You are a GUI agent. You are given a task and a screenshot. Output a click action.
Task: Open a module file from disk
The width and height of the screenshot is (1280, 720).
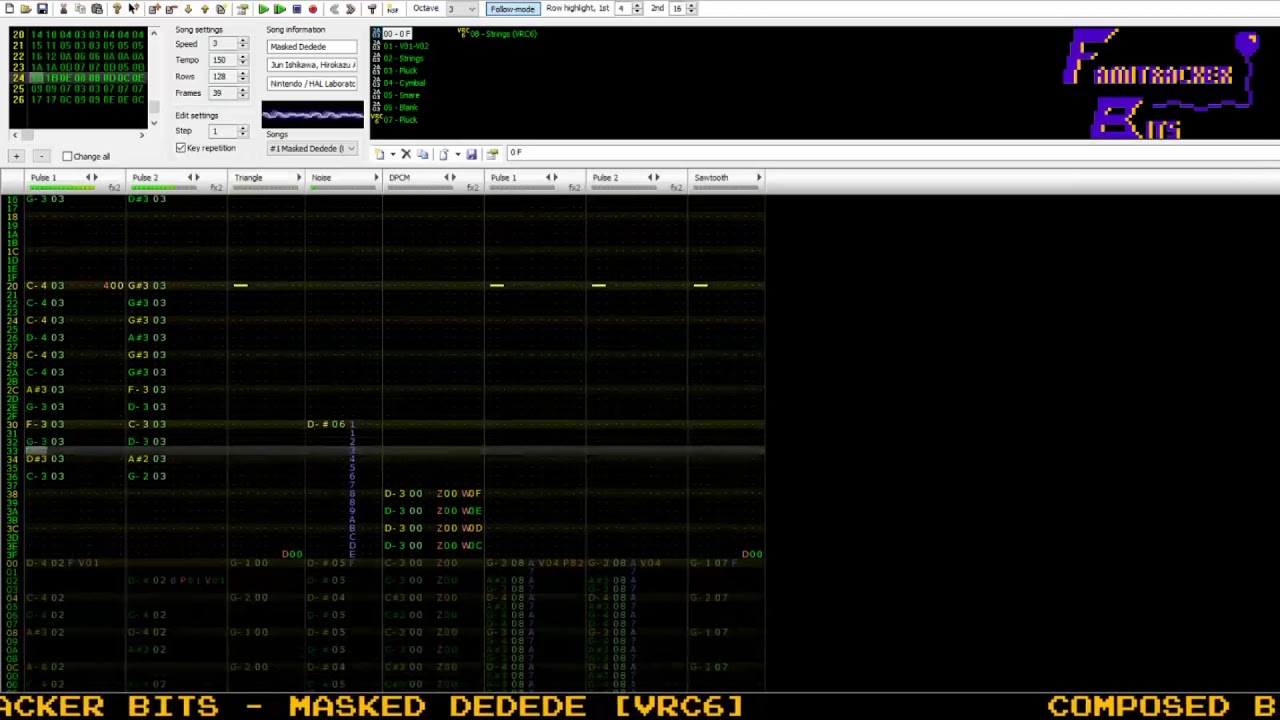click(26, 9)
